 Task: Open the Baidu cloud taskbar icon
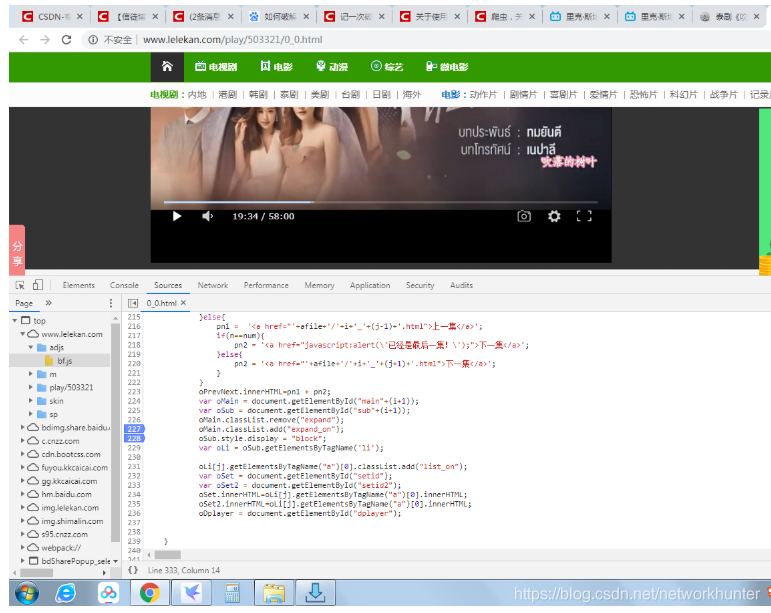click(108, 593)
